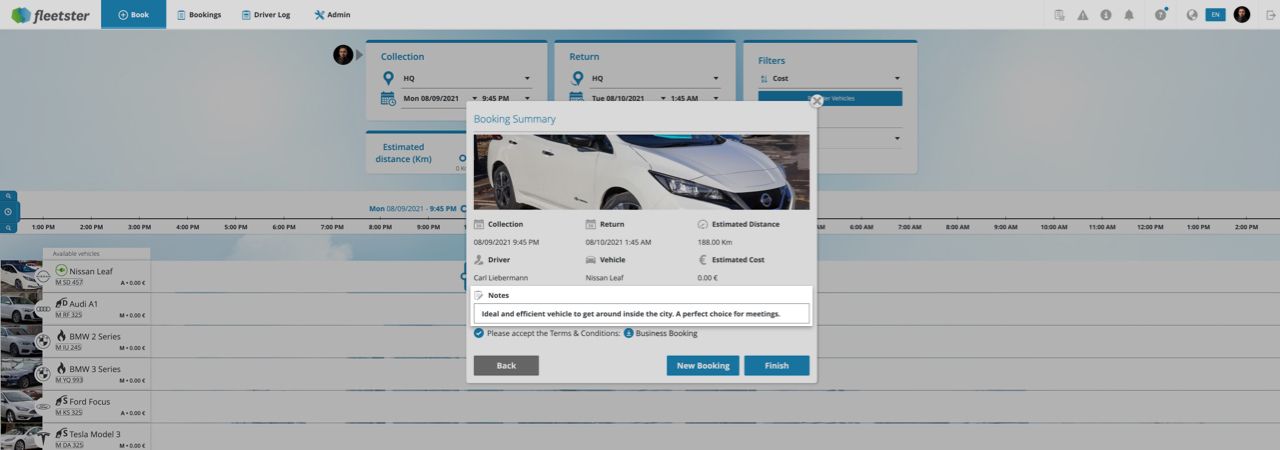Viewport: 1280px width, 450px height.
Task: Open the Driver Log menu
Action: (265, 15)
